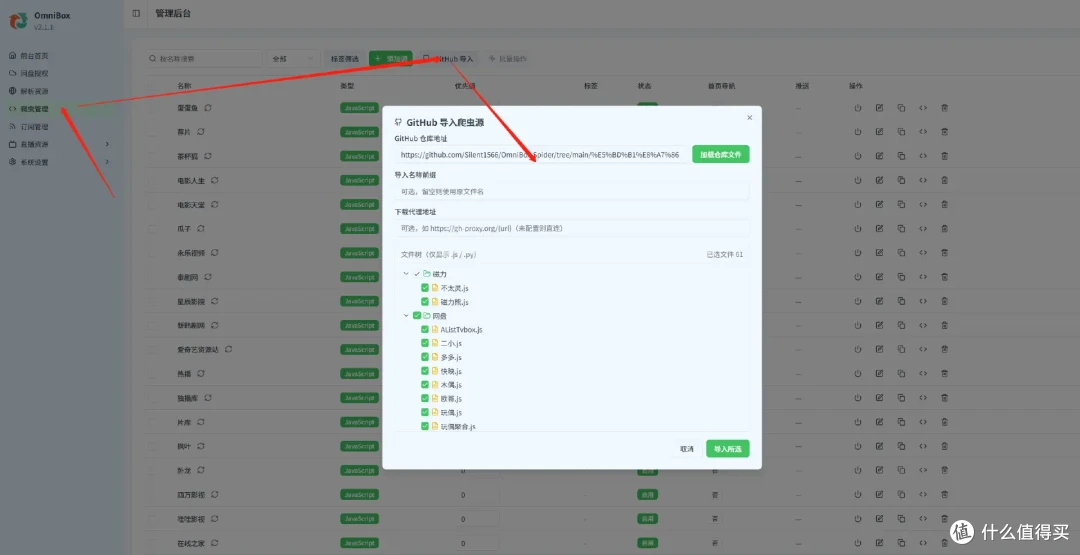1080x555 pixels.
Task: Click the name search box
Action: coord(205,59)
